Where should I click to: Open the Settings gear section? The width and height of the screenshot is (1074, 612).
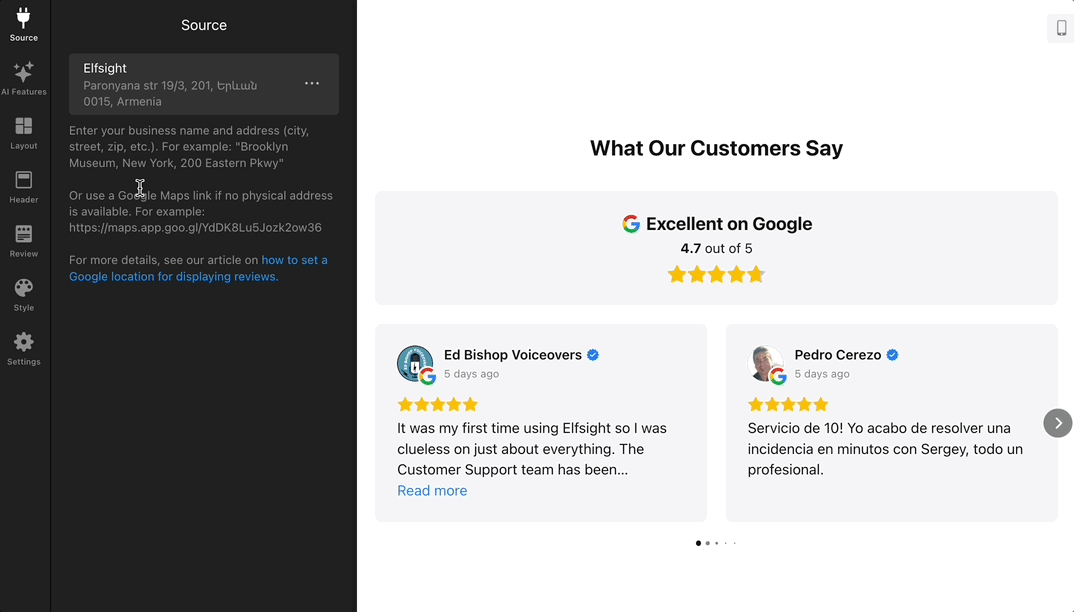point(24,348)
